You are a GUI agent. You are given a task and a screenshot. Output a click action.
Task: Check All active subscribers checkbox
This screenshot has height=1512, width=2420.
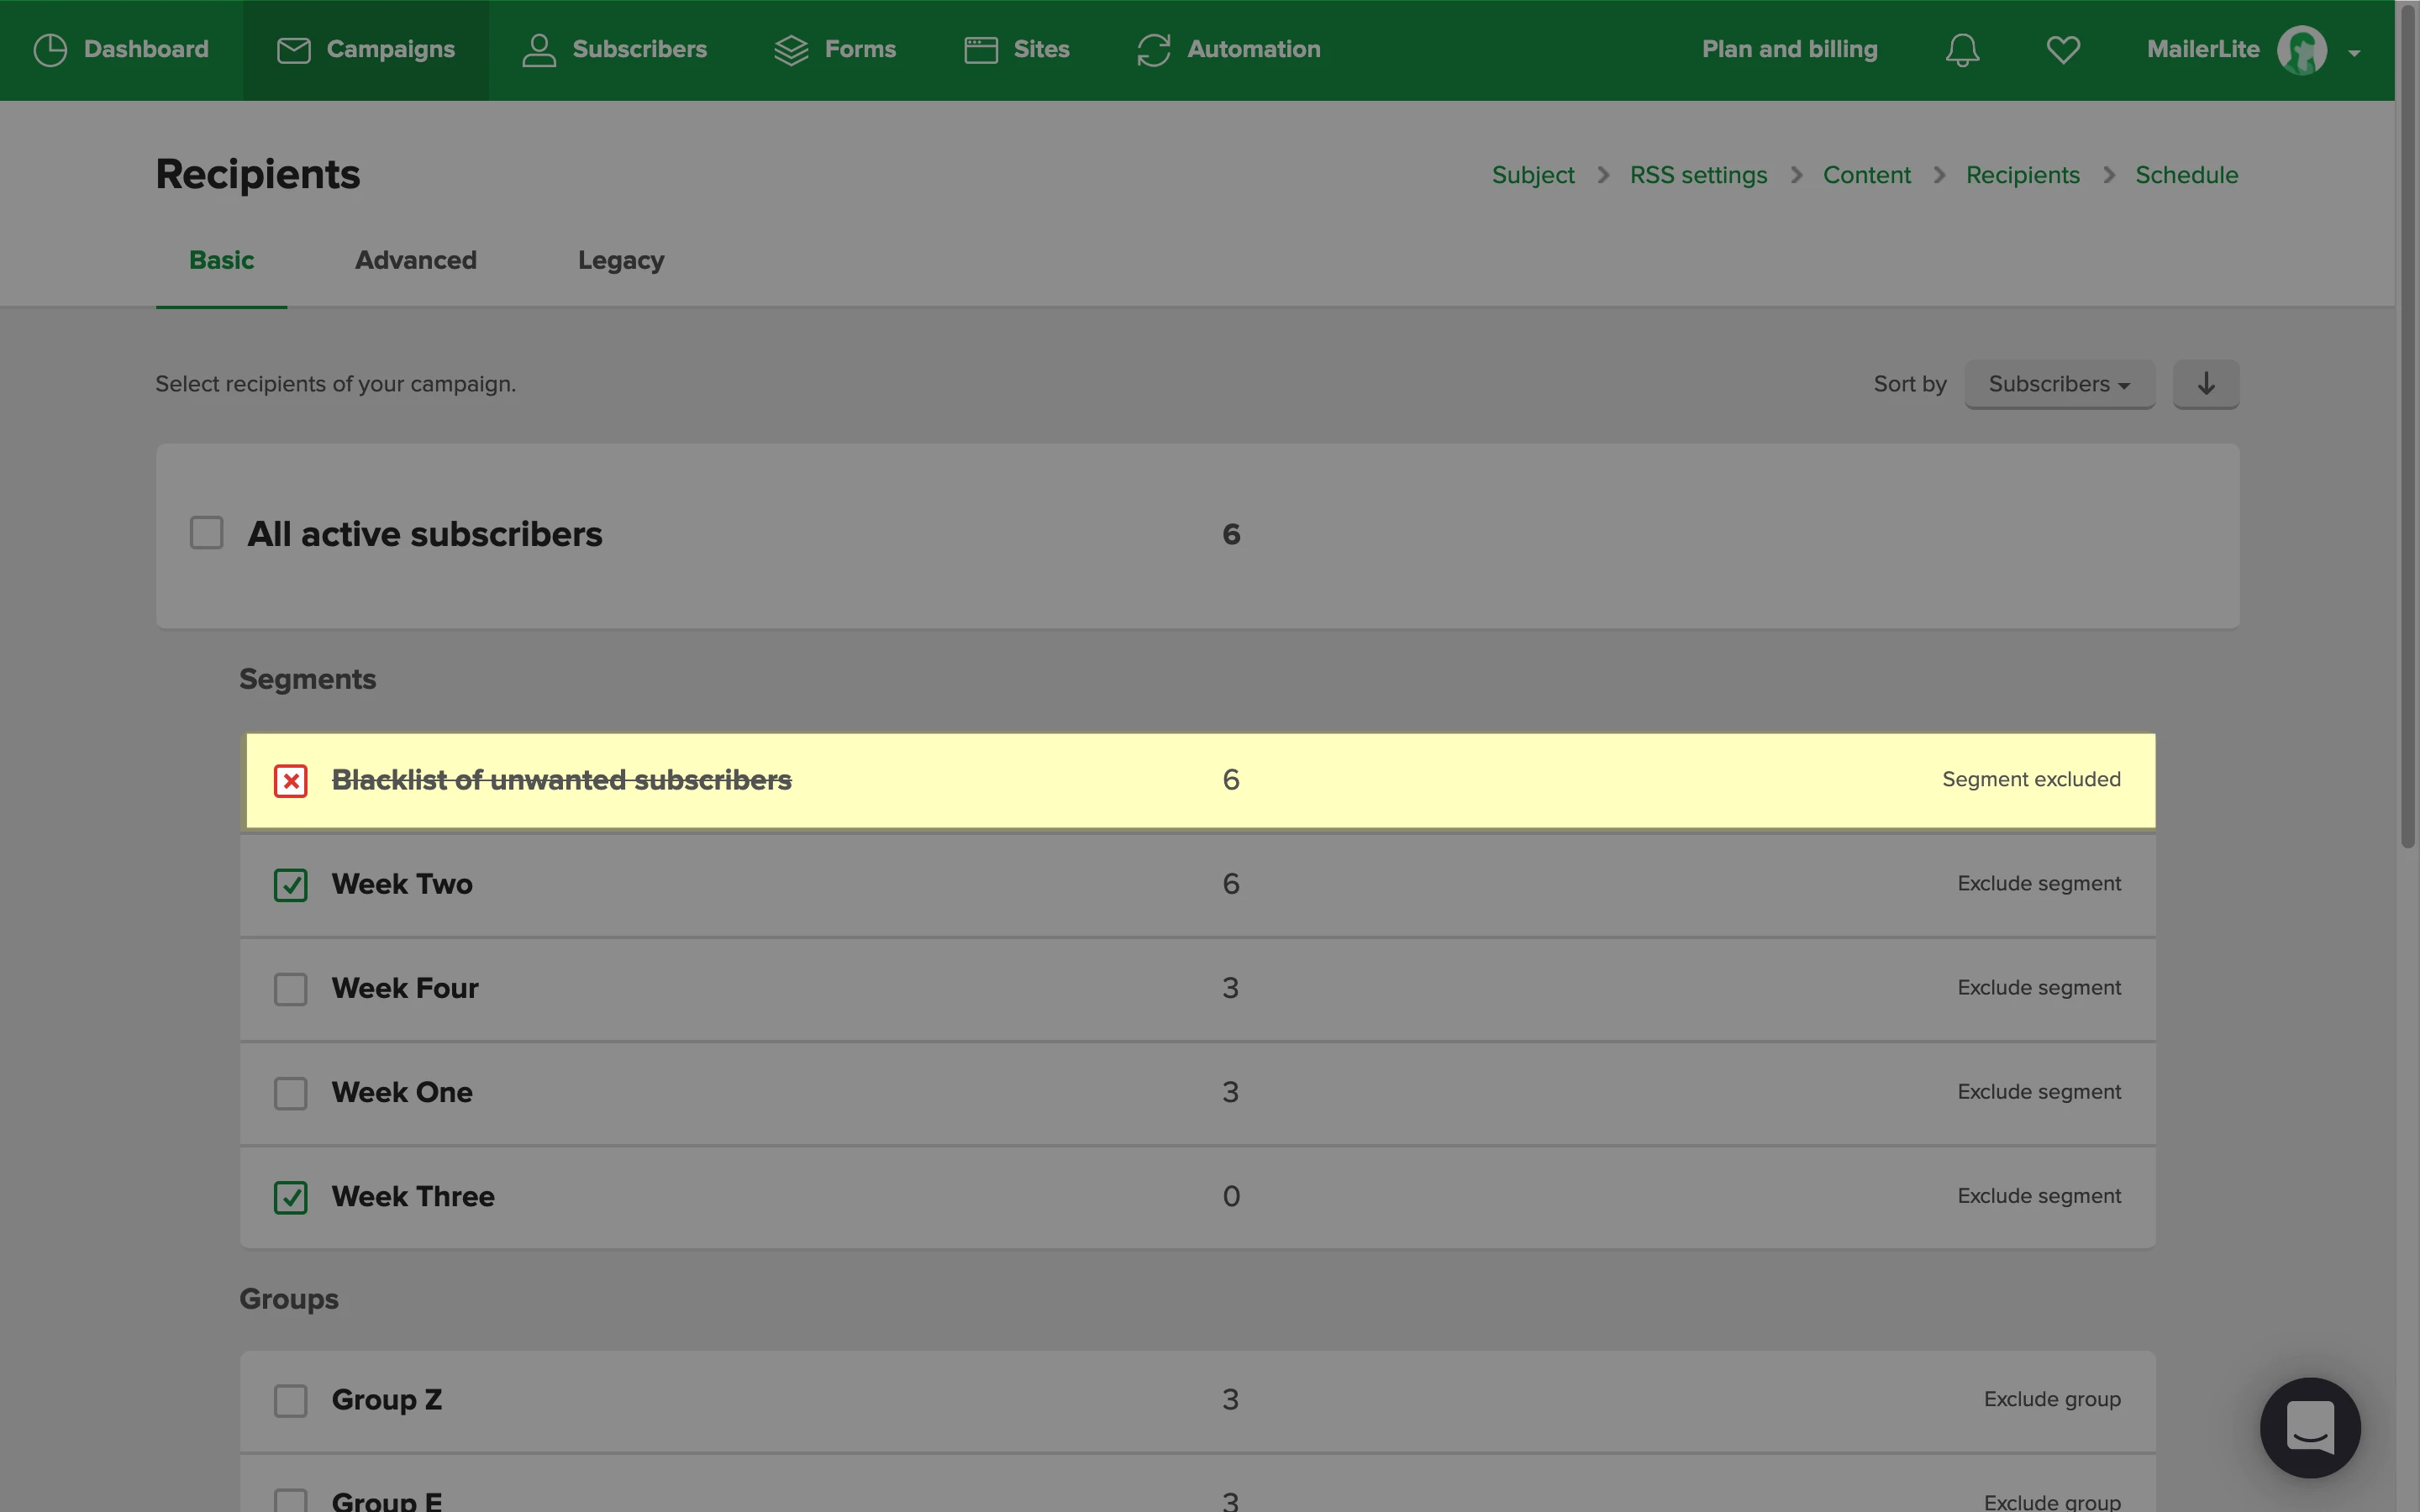207,533
